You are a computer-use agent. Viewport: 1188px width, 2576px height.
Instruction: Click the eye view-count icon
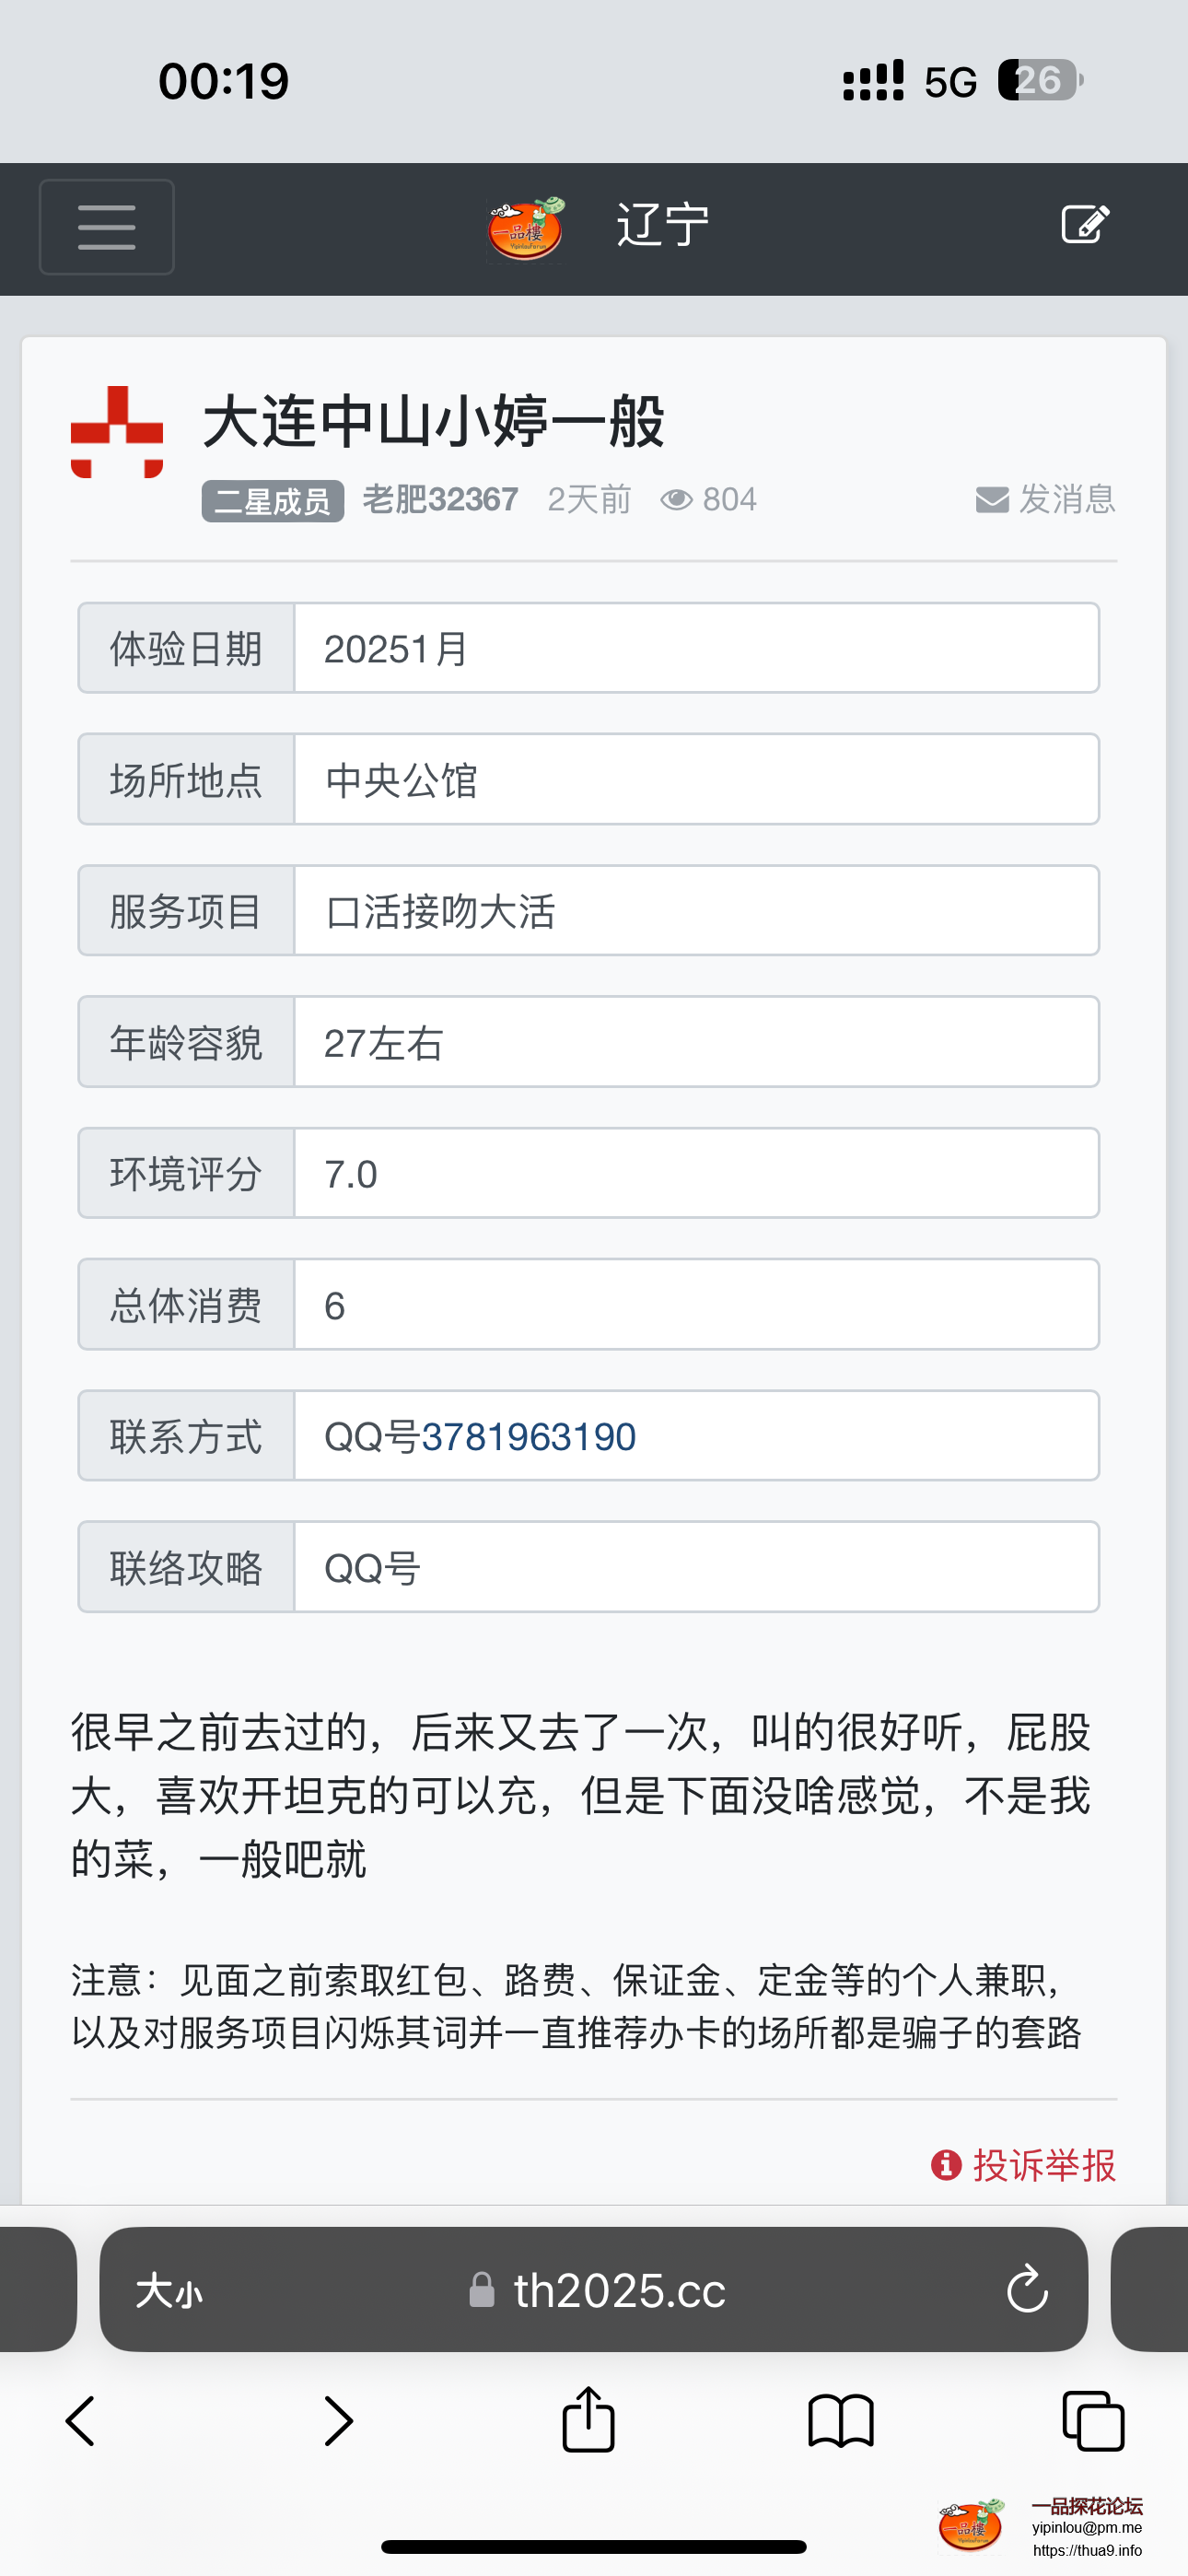pos(678,499)
